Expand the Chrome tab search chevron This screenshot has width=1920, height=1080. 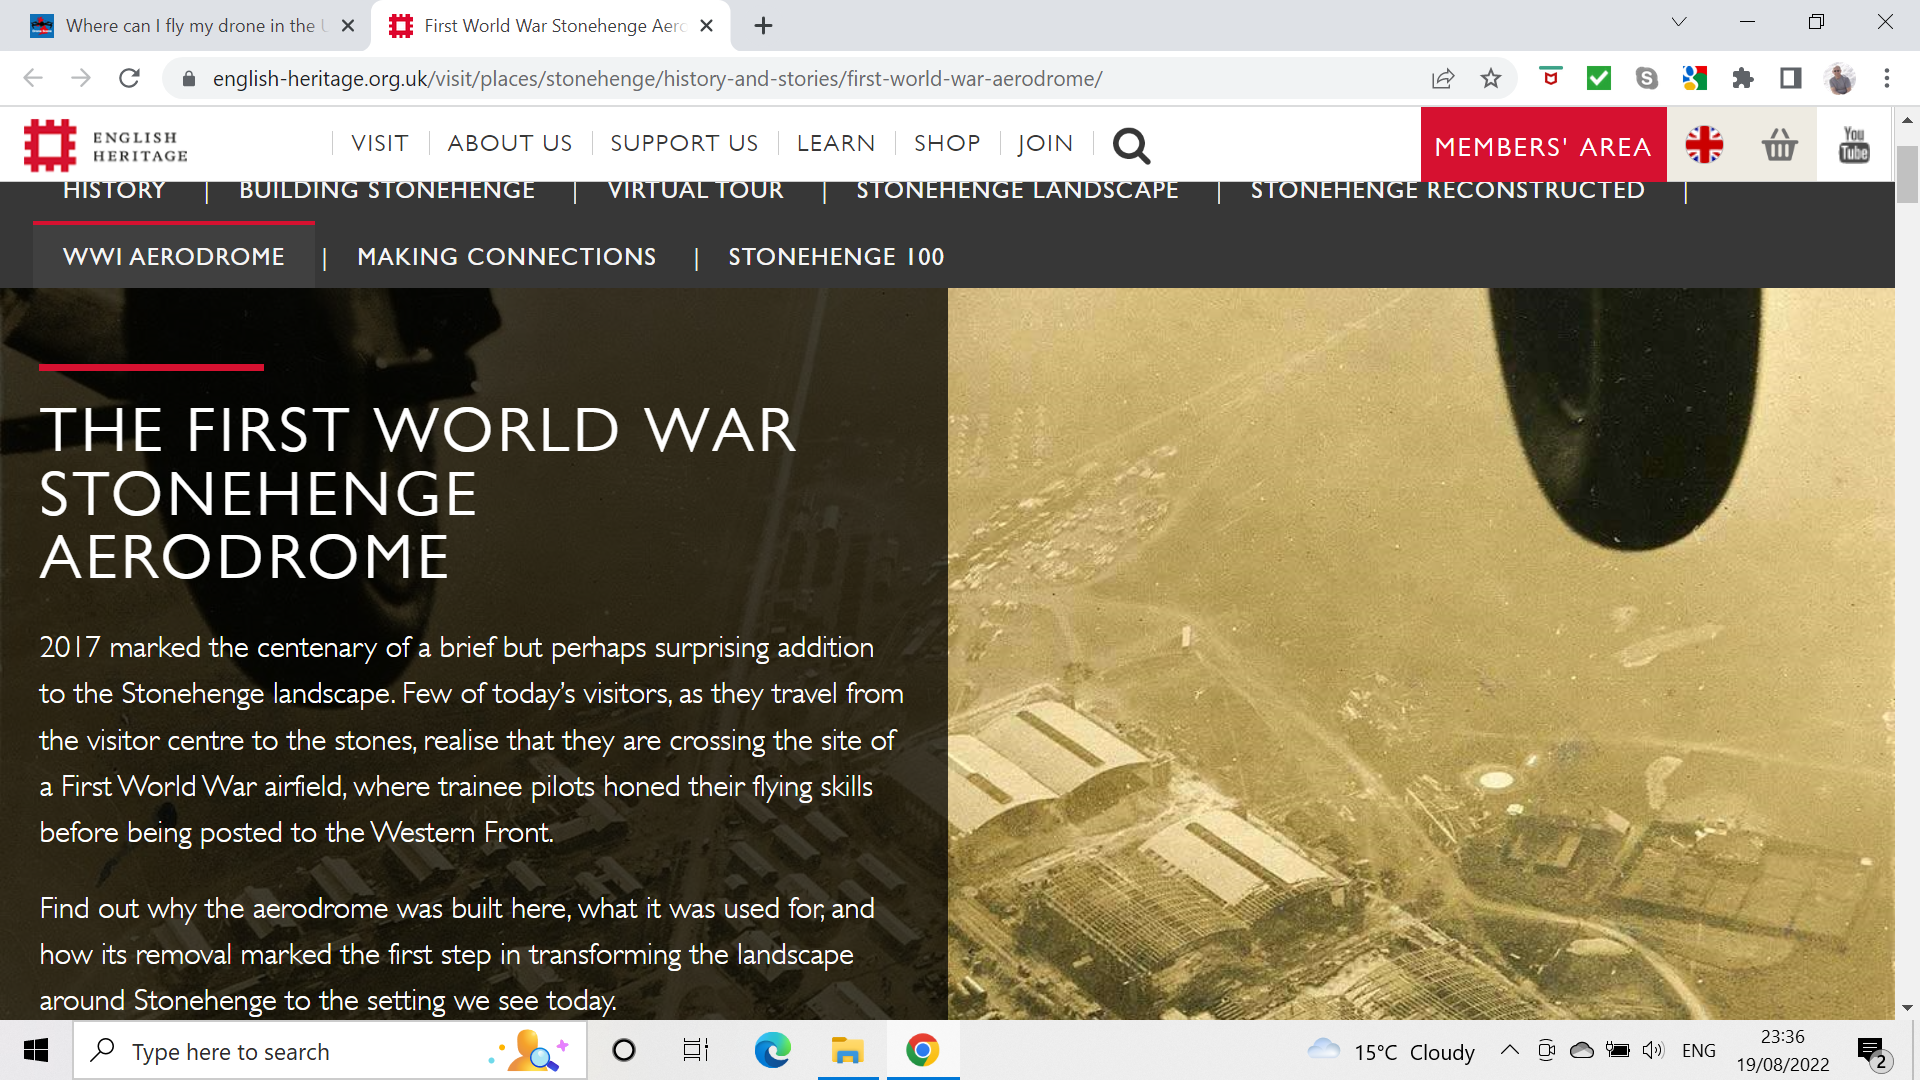click(1679, 22)
